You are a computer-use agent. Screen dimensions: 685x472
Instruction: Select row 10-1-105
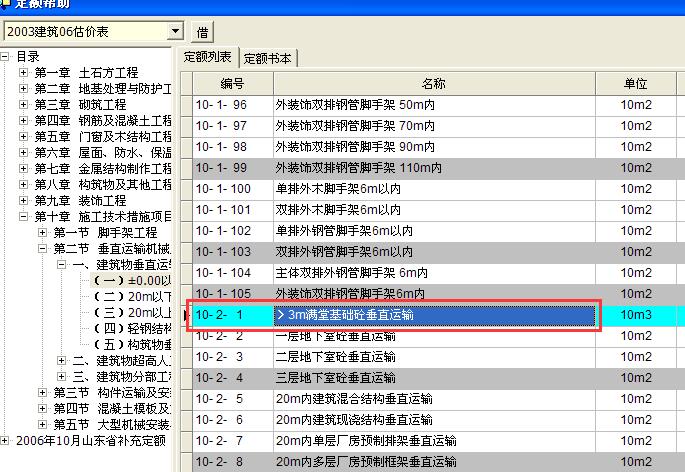tap(435, 294)
